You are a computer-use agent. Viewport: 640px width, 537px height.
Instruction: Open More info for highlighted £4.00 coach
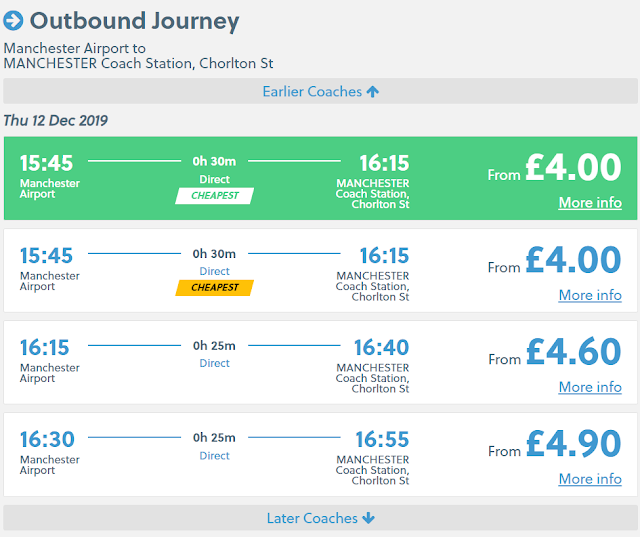(x=590, y=202)
